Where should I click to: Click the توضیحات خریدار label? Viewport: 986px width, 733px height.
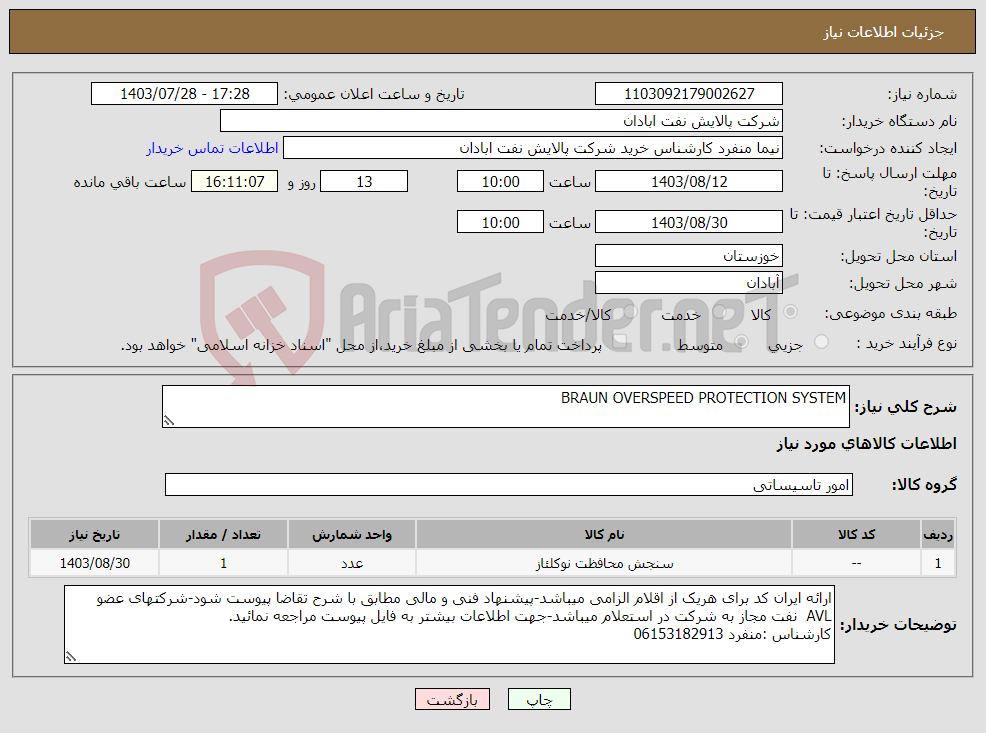coord(898,624)
